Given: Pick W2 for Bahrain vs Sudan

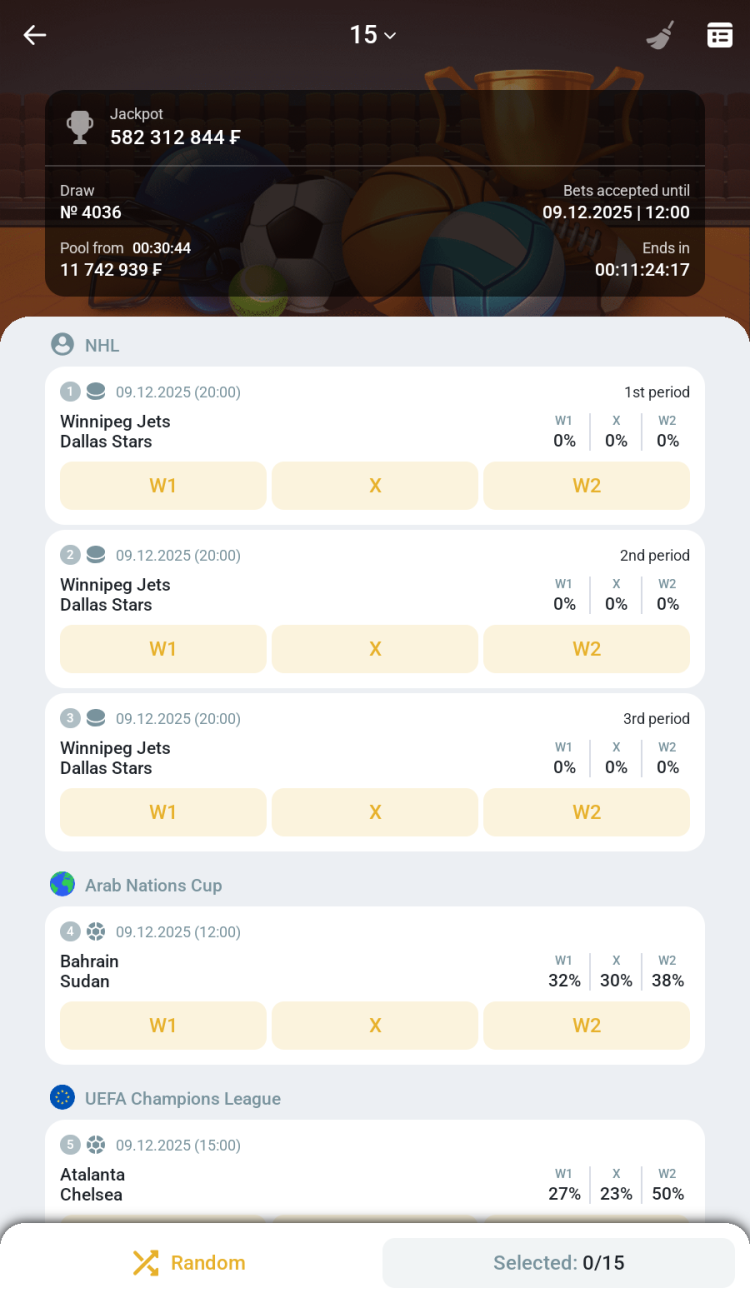Looking at the screenshot, I should click(x=586, y=1026).
